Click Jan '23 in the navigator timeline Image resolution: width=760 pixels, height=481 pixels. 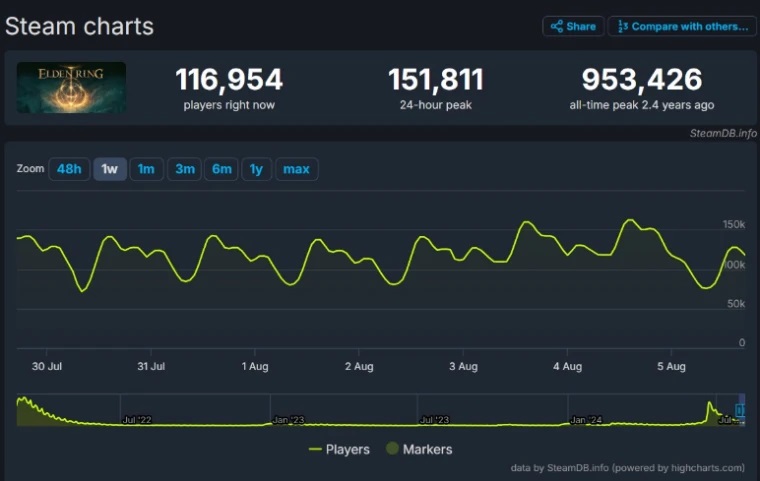click(x=288, y=419)
